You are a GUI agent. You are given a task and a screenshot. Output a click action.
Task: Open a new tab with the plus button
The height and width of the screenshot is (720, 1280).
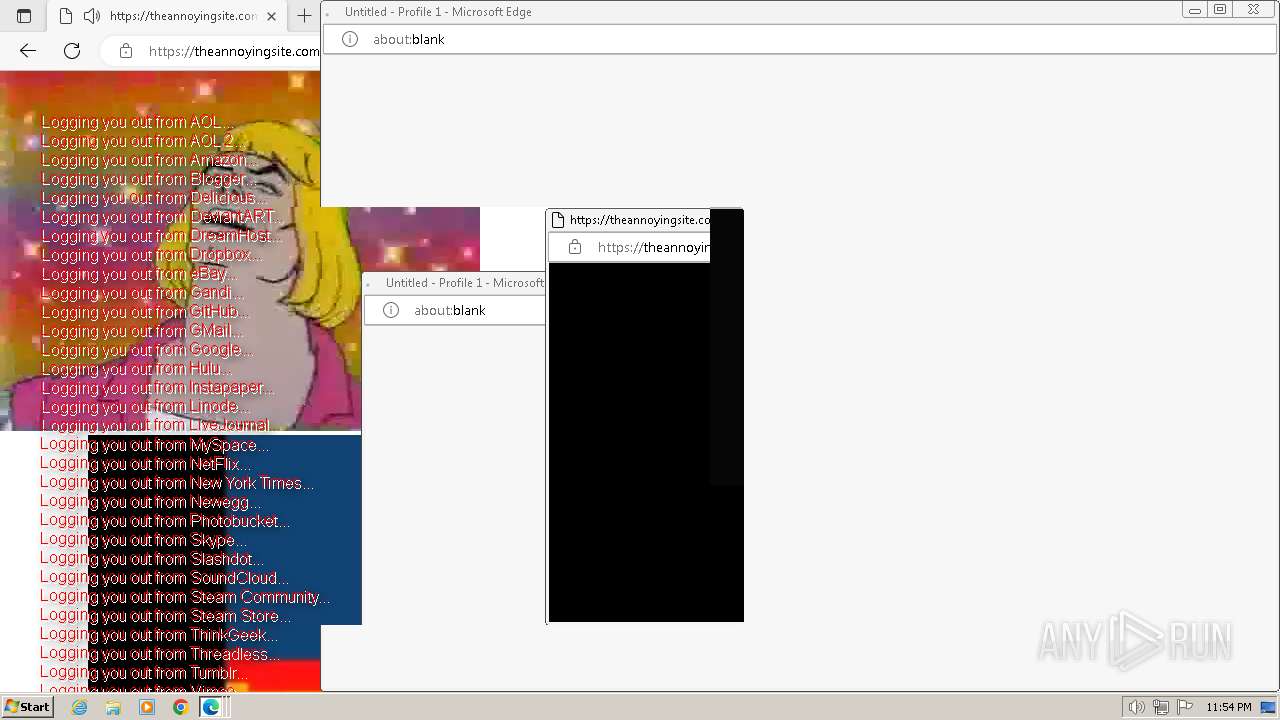pyautogui.click(x=304, y=16)
